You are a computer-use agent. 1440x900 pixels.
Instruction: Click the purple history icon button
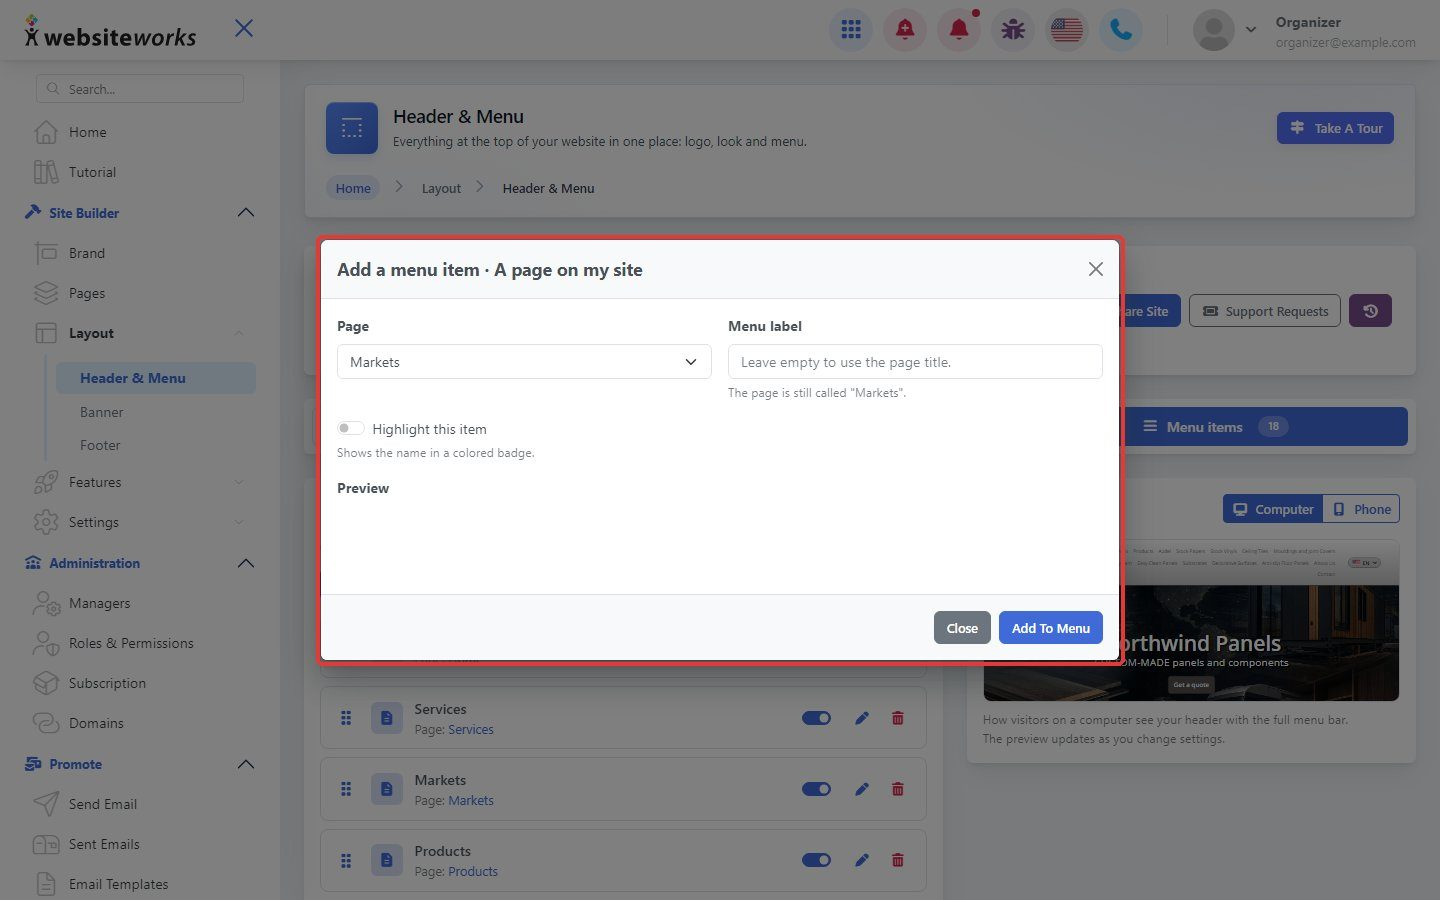1370,311
